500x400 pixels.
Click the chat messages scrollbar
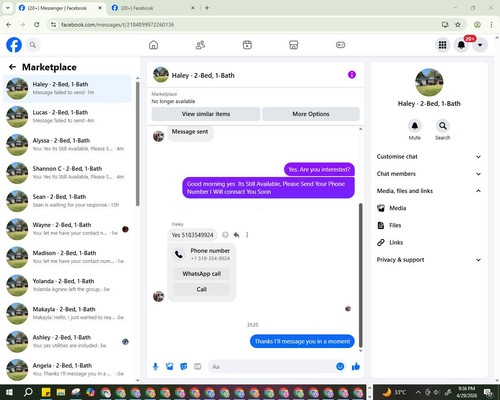tap(361, 275)
